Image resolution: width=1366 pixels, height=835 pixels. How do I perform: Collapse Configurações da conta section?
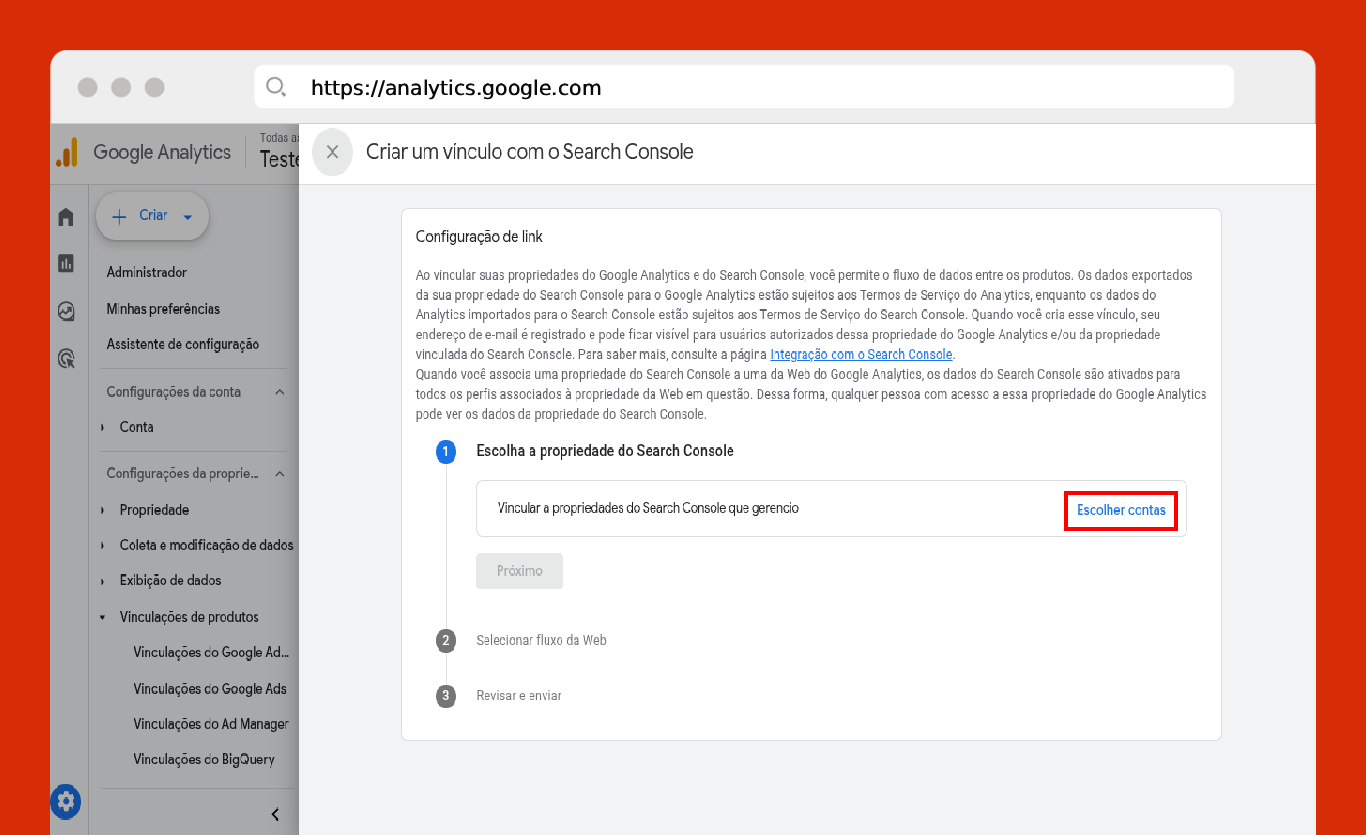tap(280, 392)
